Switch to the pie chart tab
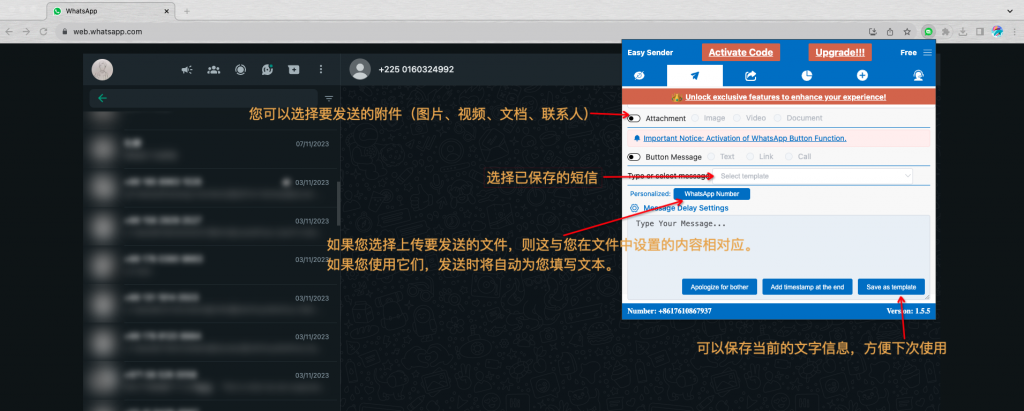This screenshot has width=1024, height=411. point(807,76)
